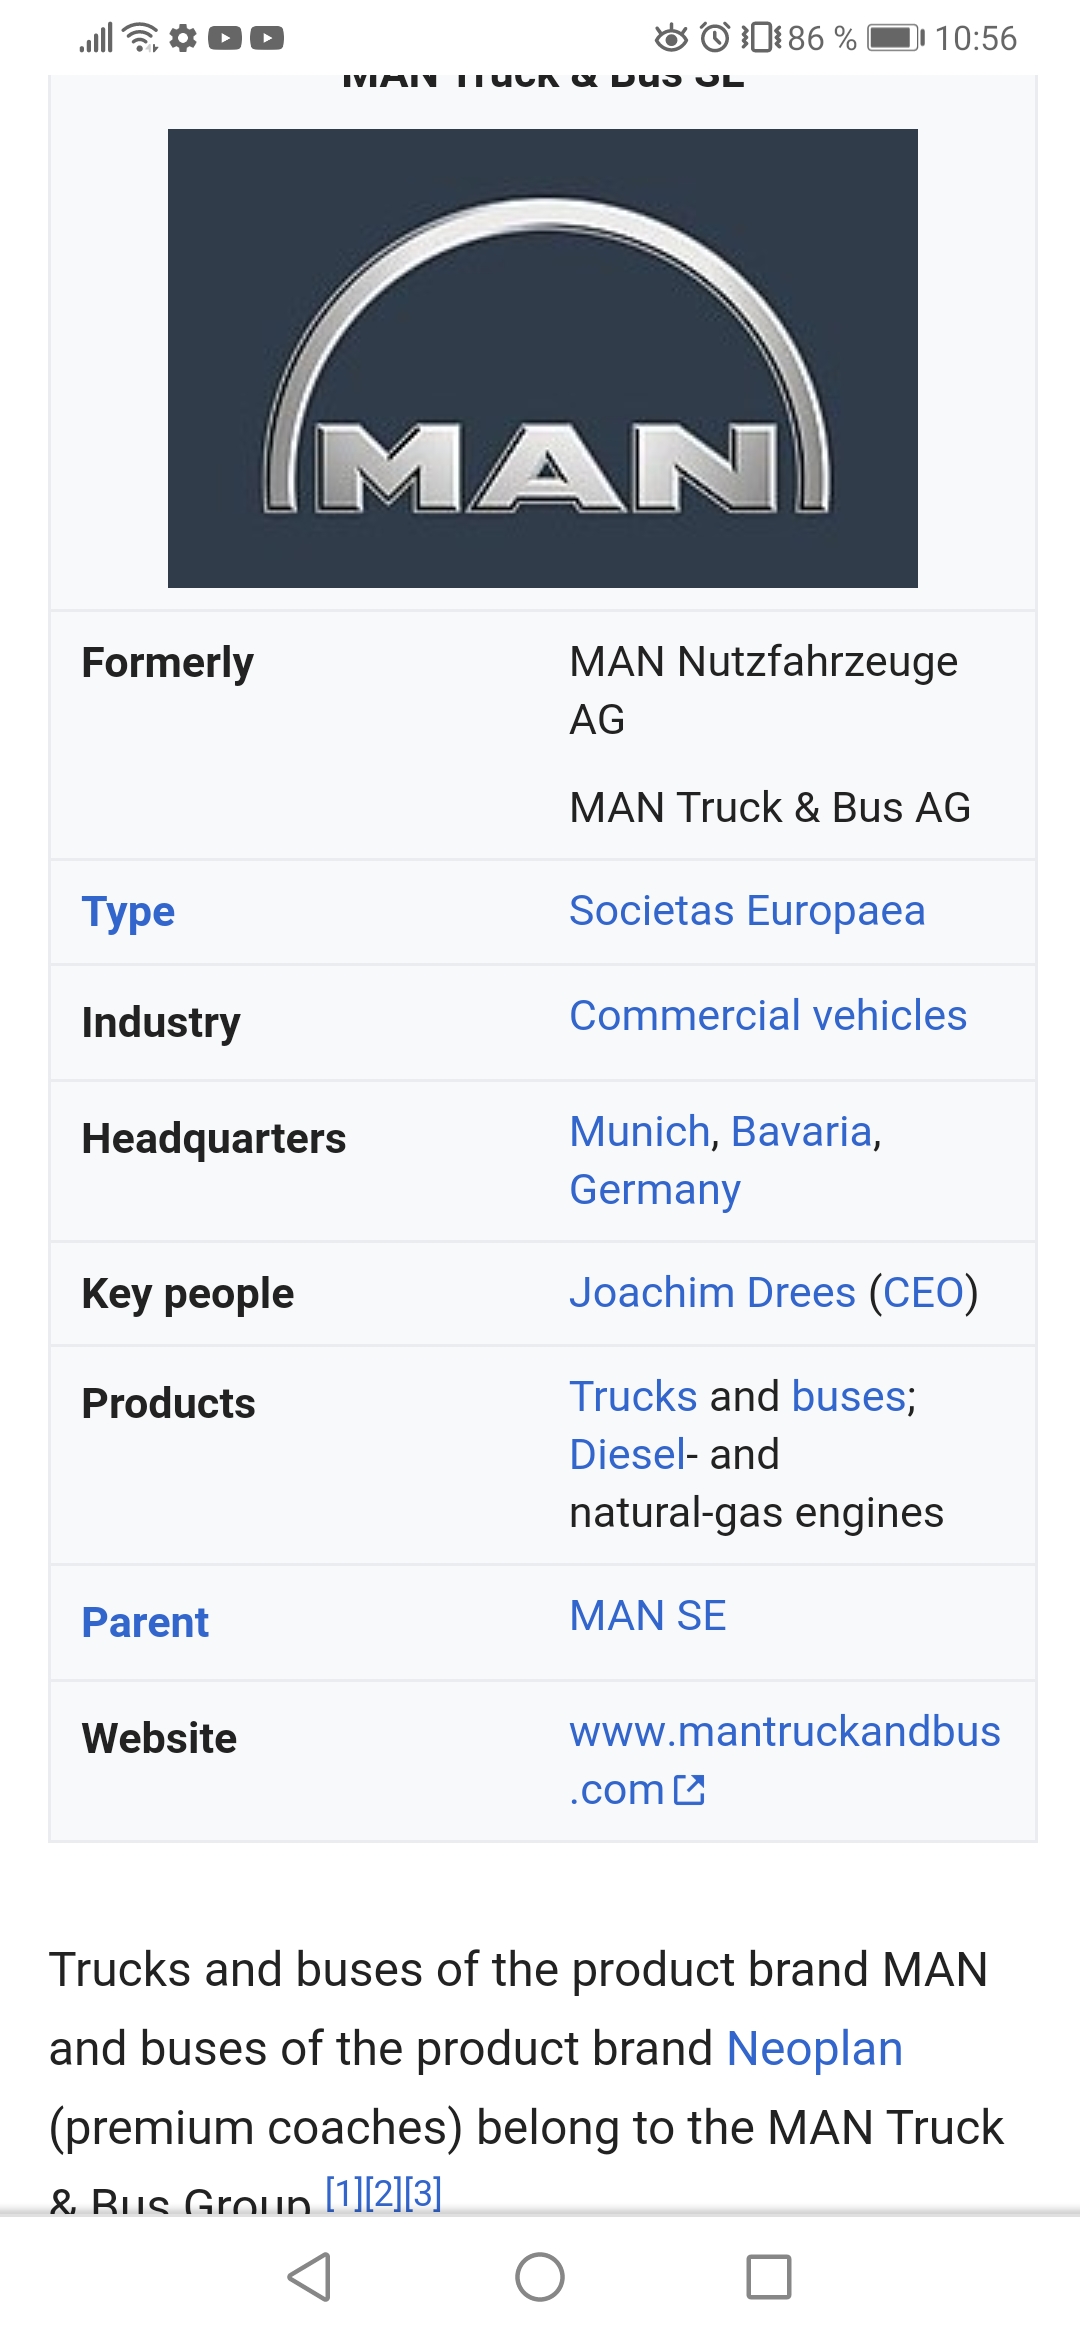Visit www.mantruckandbus.com website link
This screenshot has width=1080, height=2340.
click(785, 1761)
